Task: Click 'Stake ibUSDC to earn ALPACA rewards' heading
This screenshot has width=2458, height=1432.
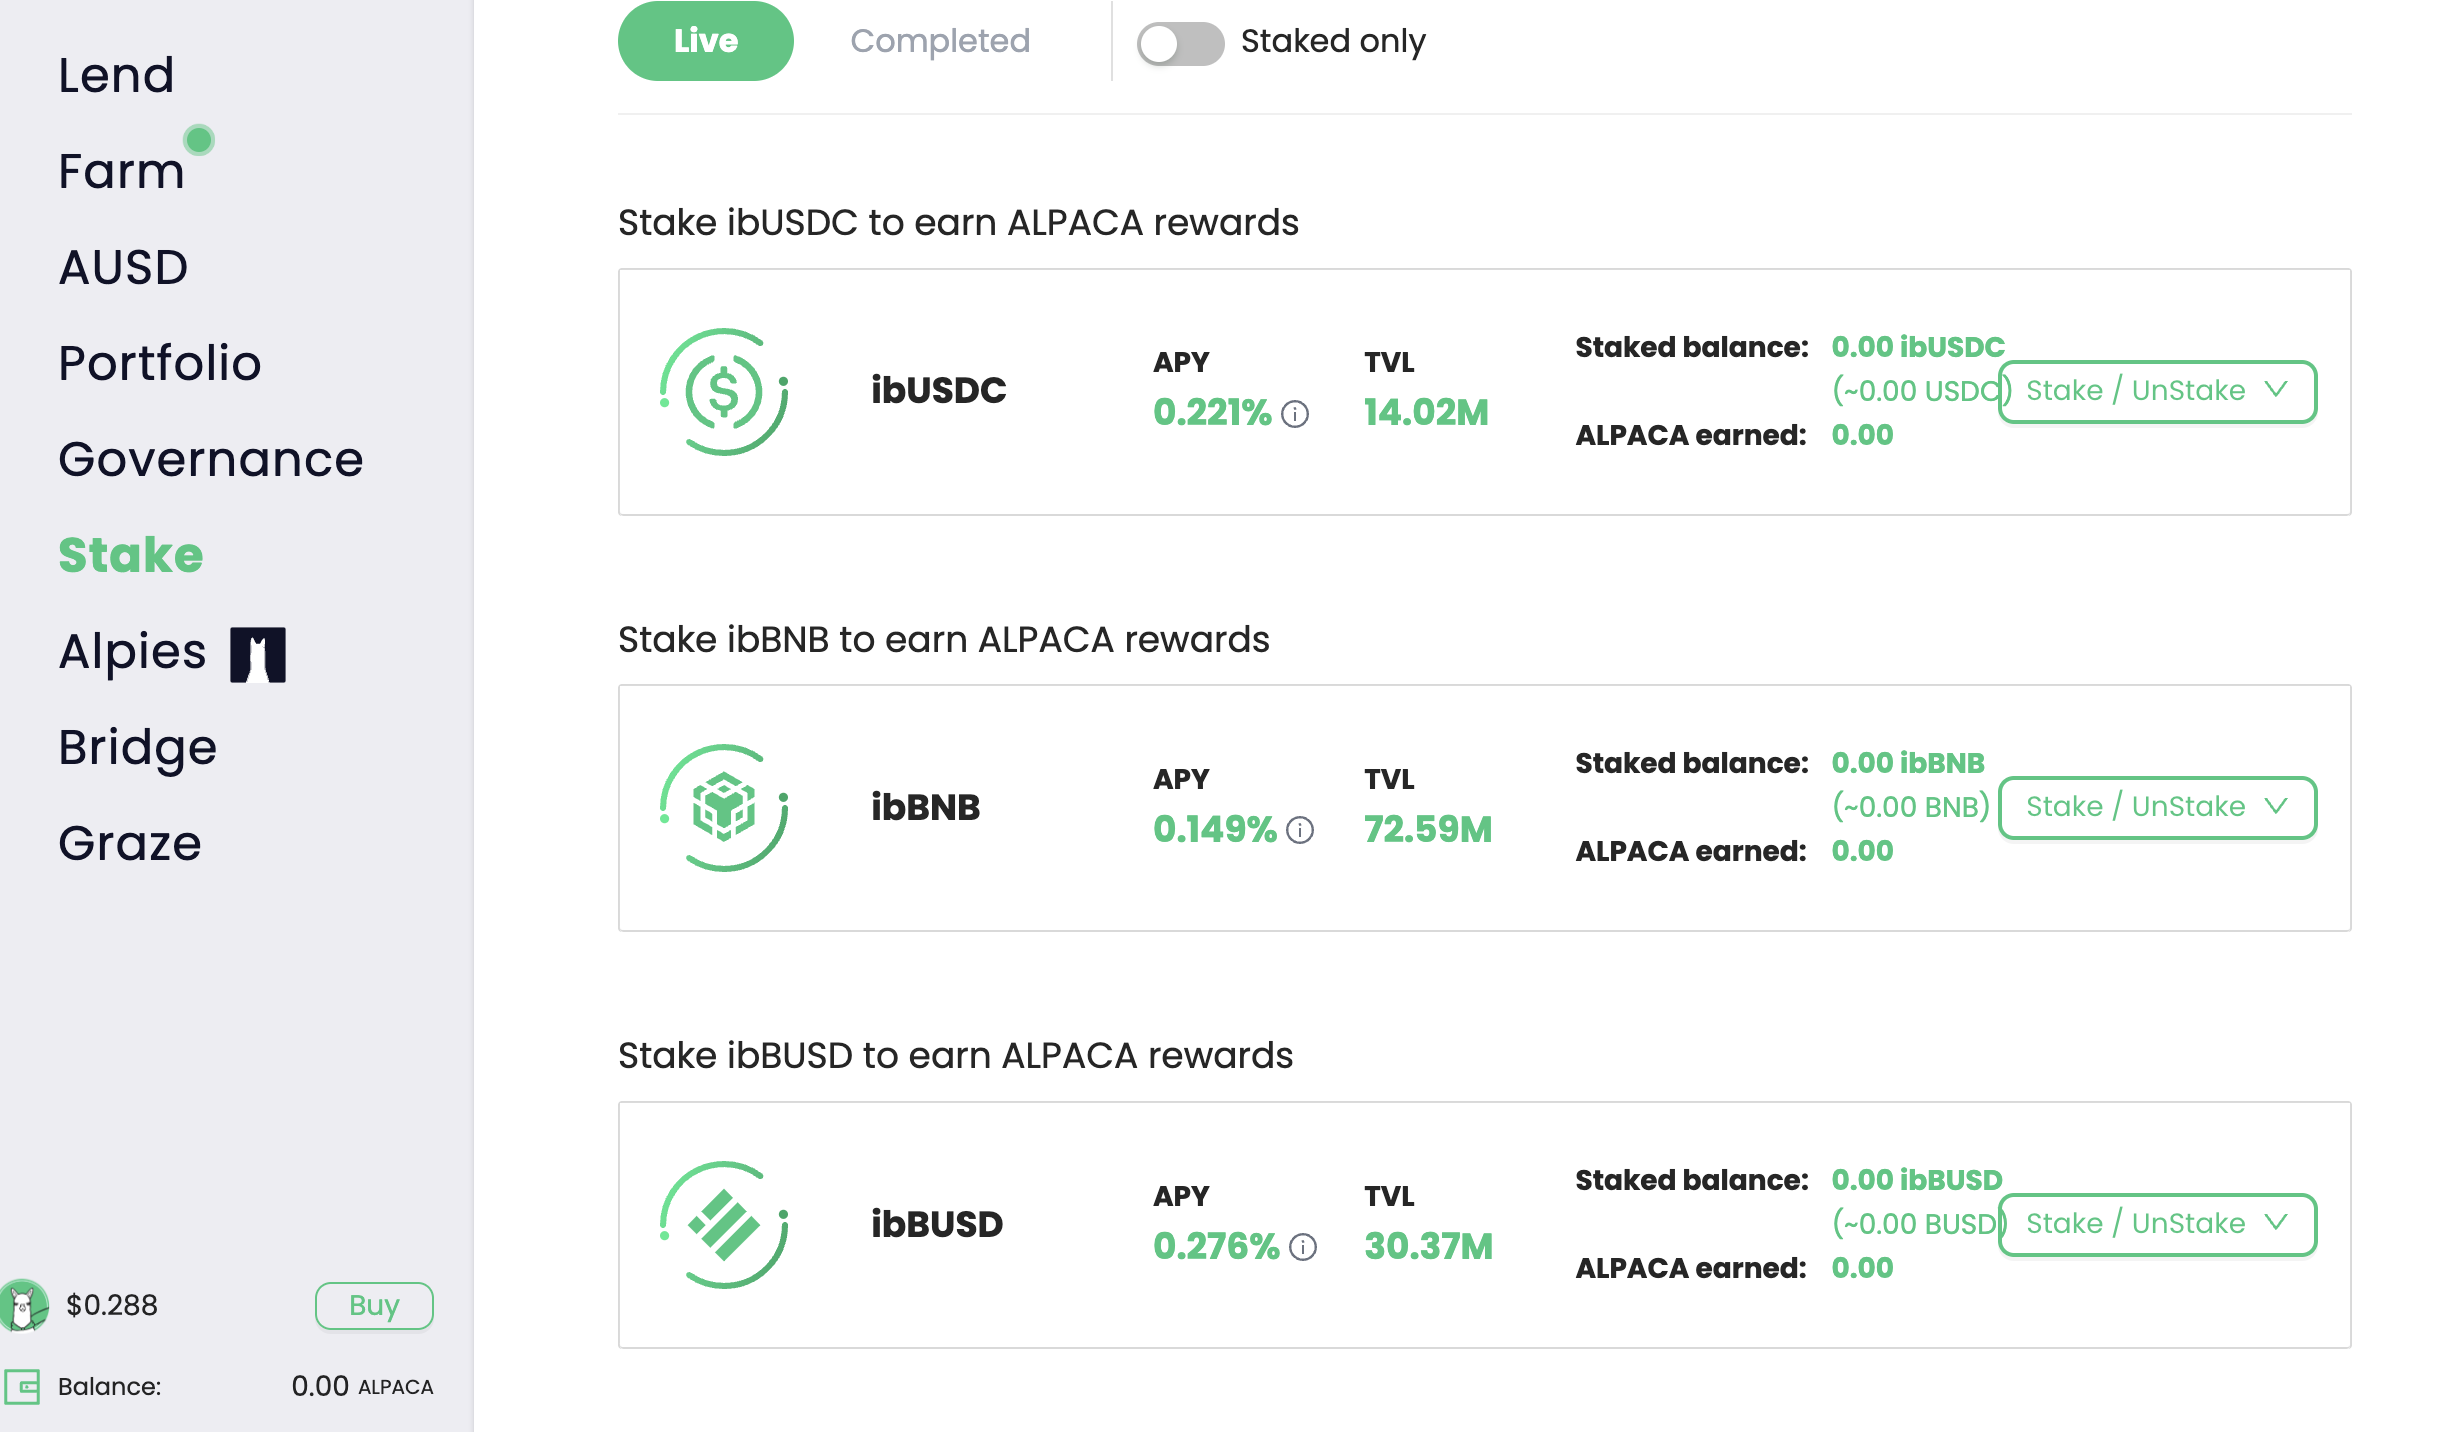Action: tap(958, 222)
